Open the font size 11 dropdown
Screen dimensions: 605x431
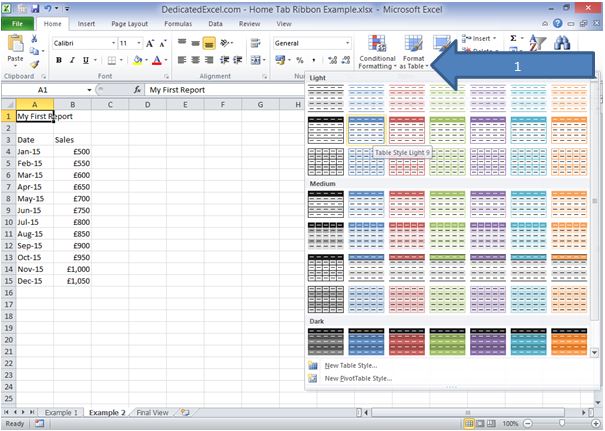(139, 43)
